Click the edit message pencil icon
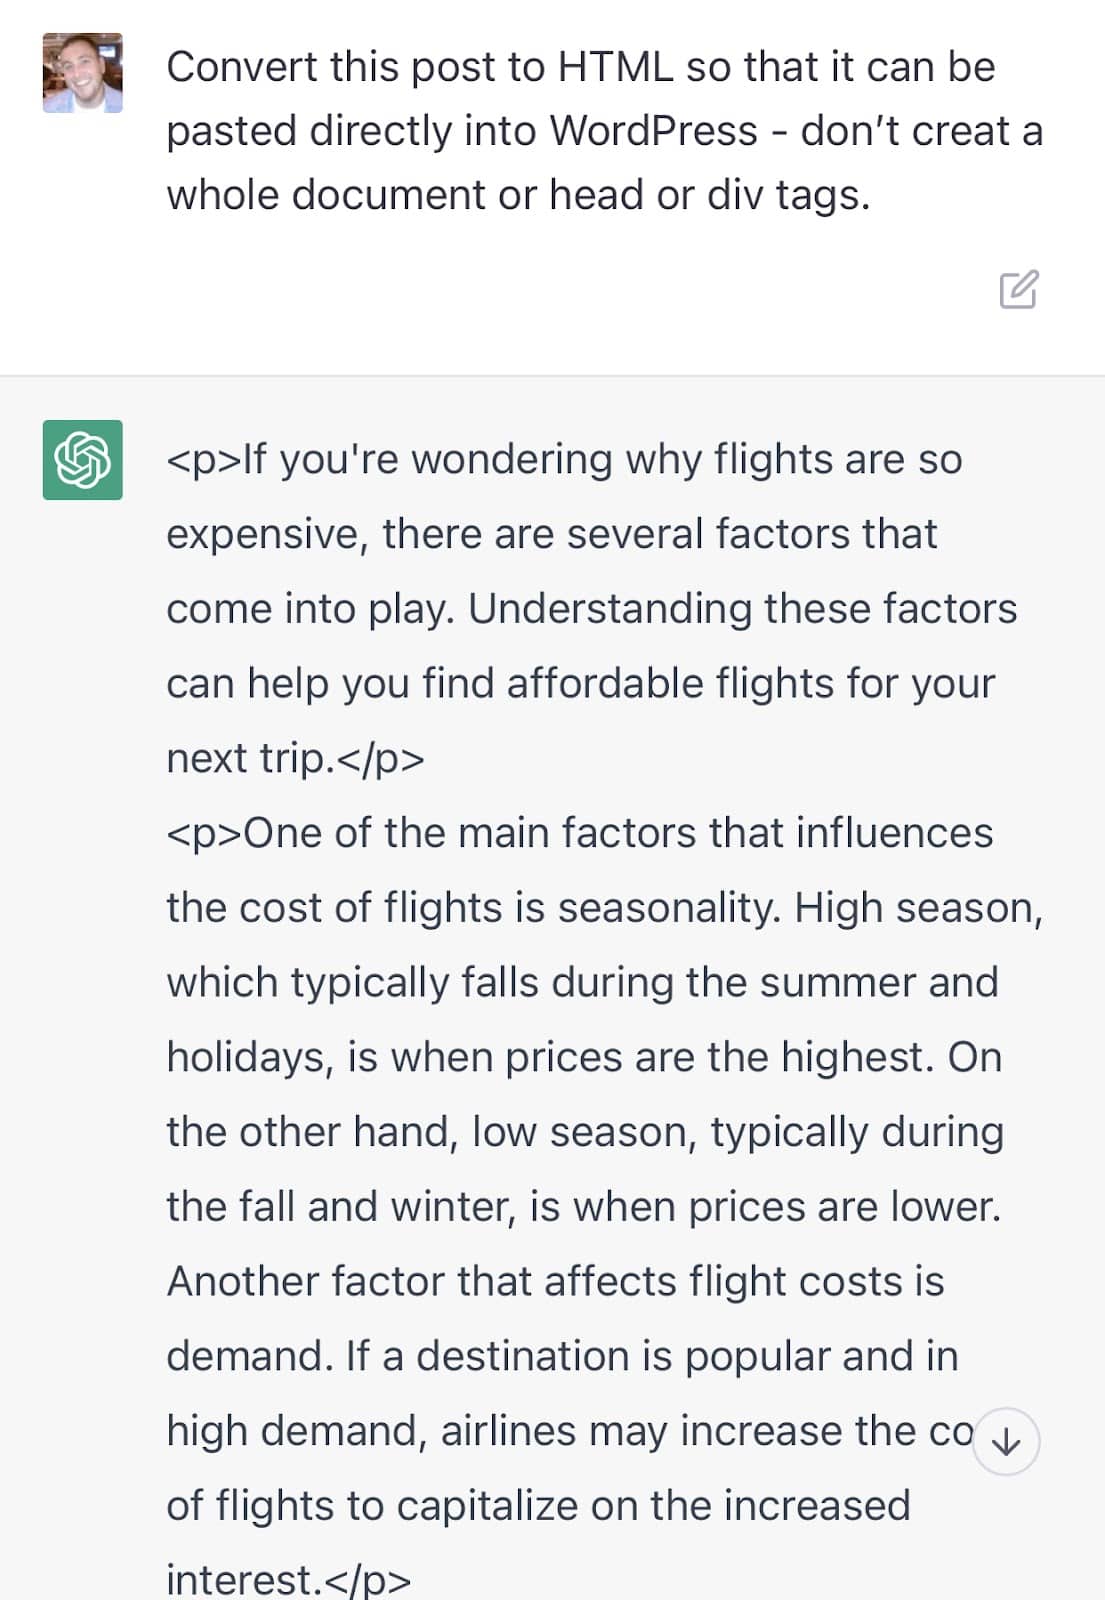This screenshot has height=1600, width=1105. coord(1019,289)
